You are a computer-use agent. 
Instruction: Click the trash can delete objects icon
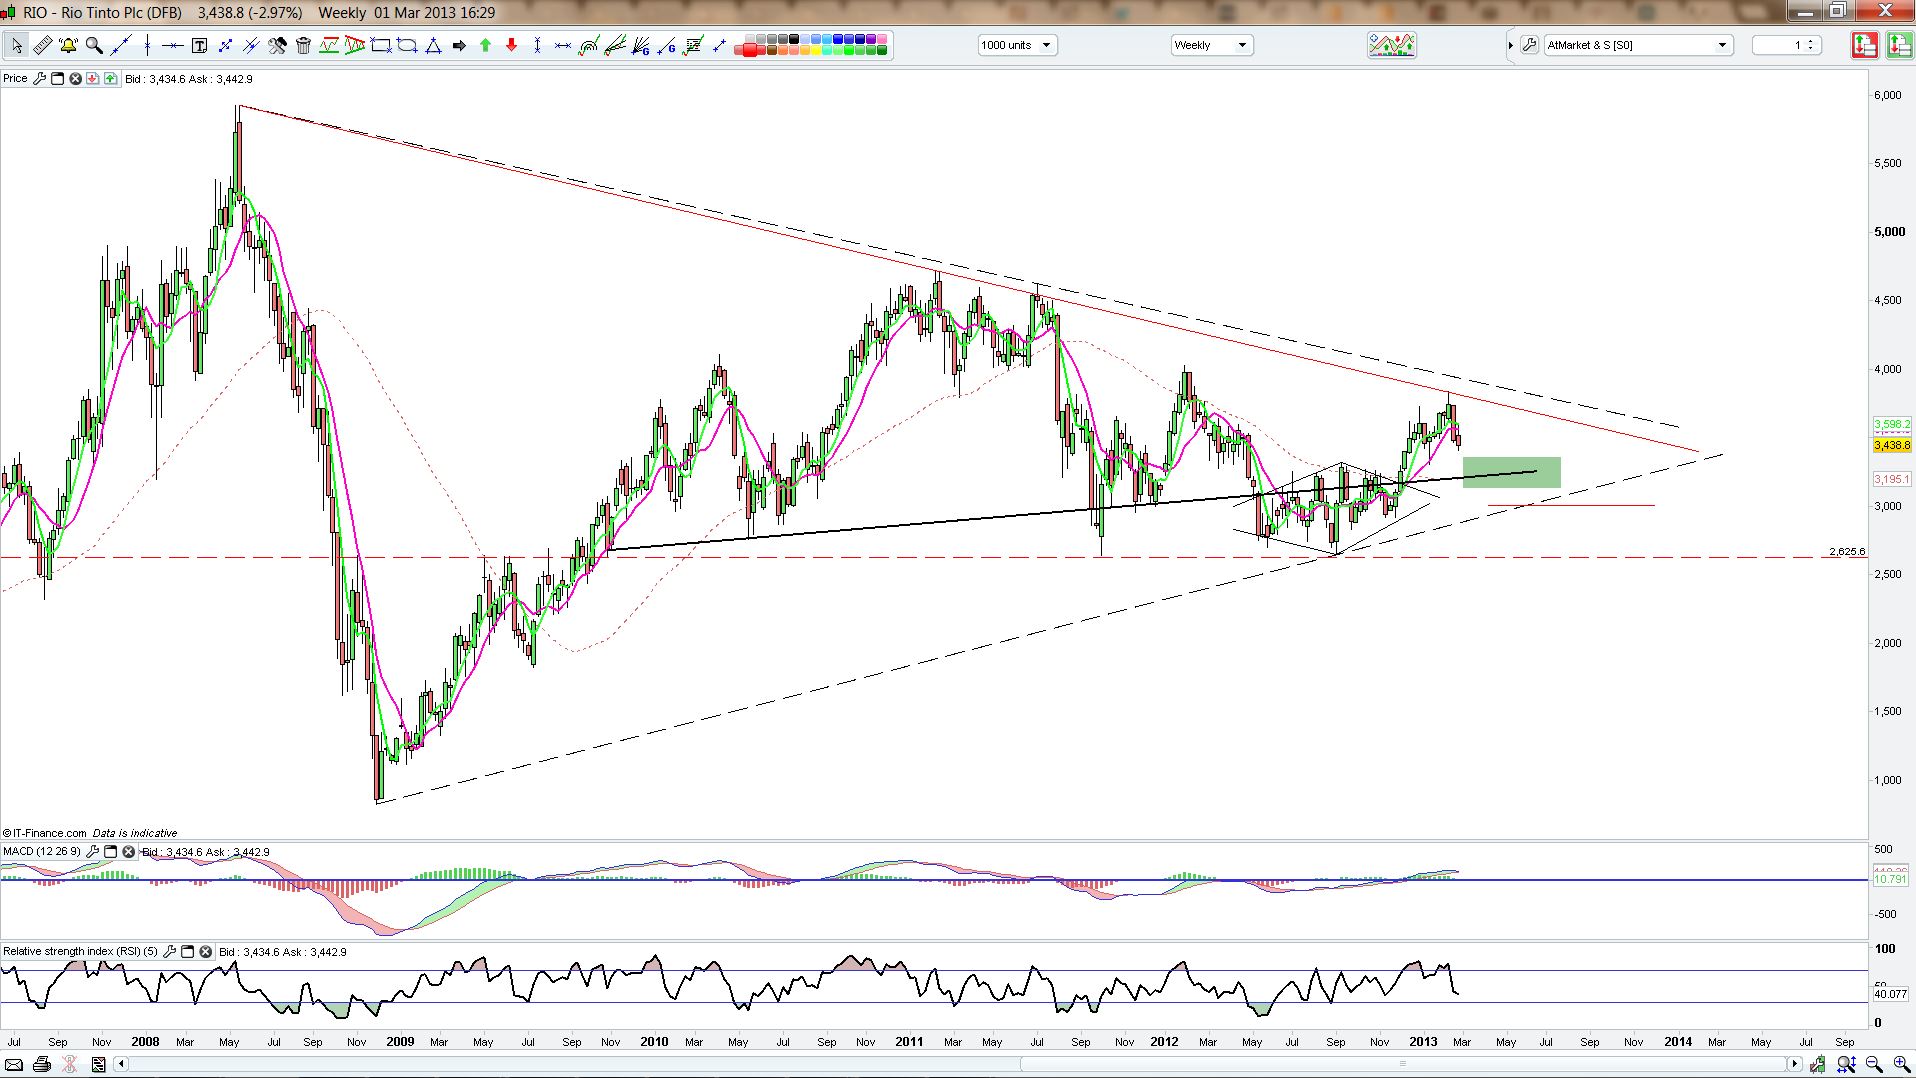pos(303,45)
